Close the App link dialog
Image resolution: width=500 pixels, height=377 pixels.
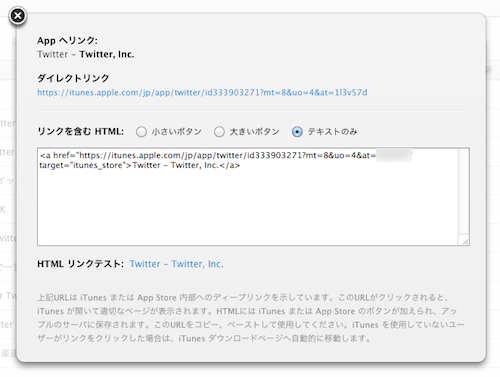point(17,16)
